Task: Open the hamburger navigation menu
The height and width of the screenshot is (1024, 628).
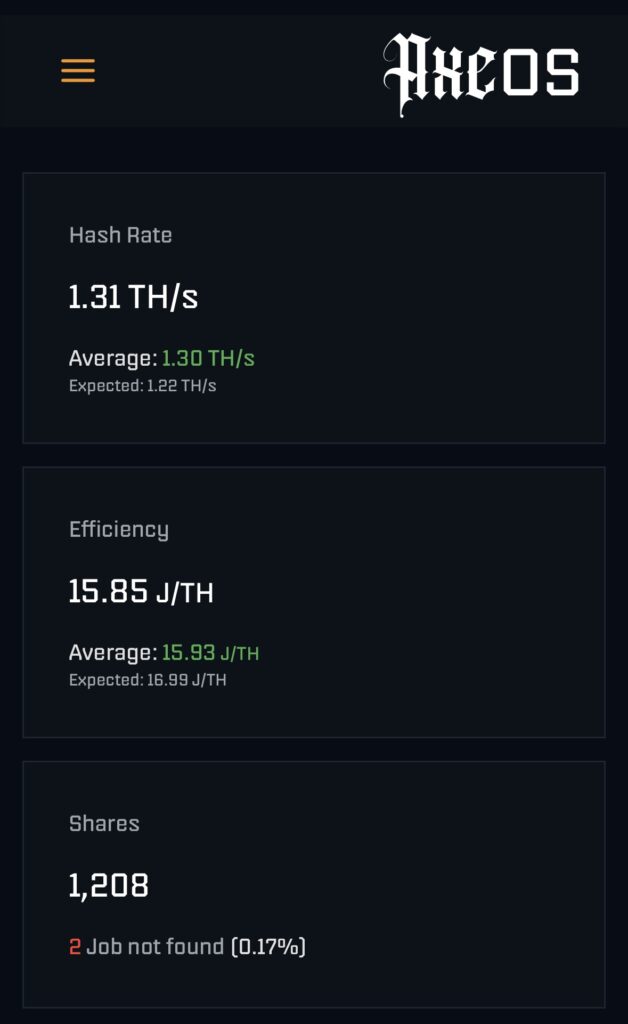Action: point(78,71)
